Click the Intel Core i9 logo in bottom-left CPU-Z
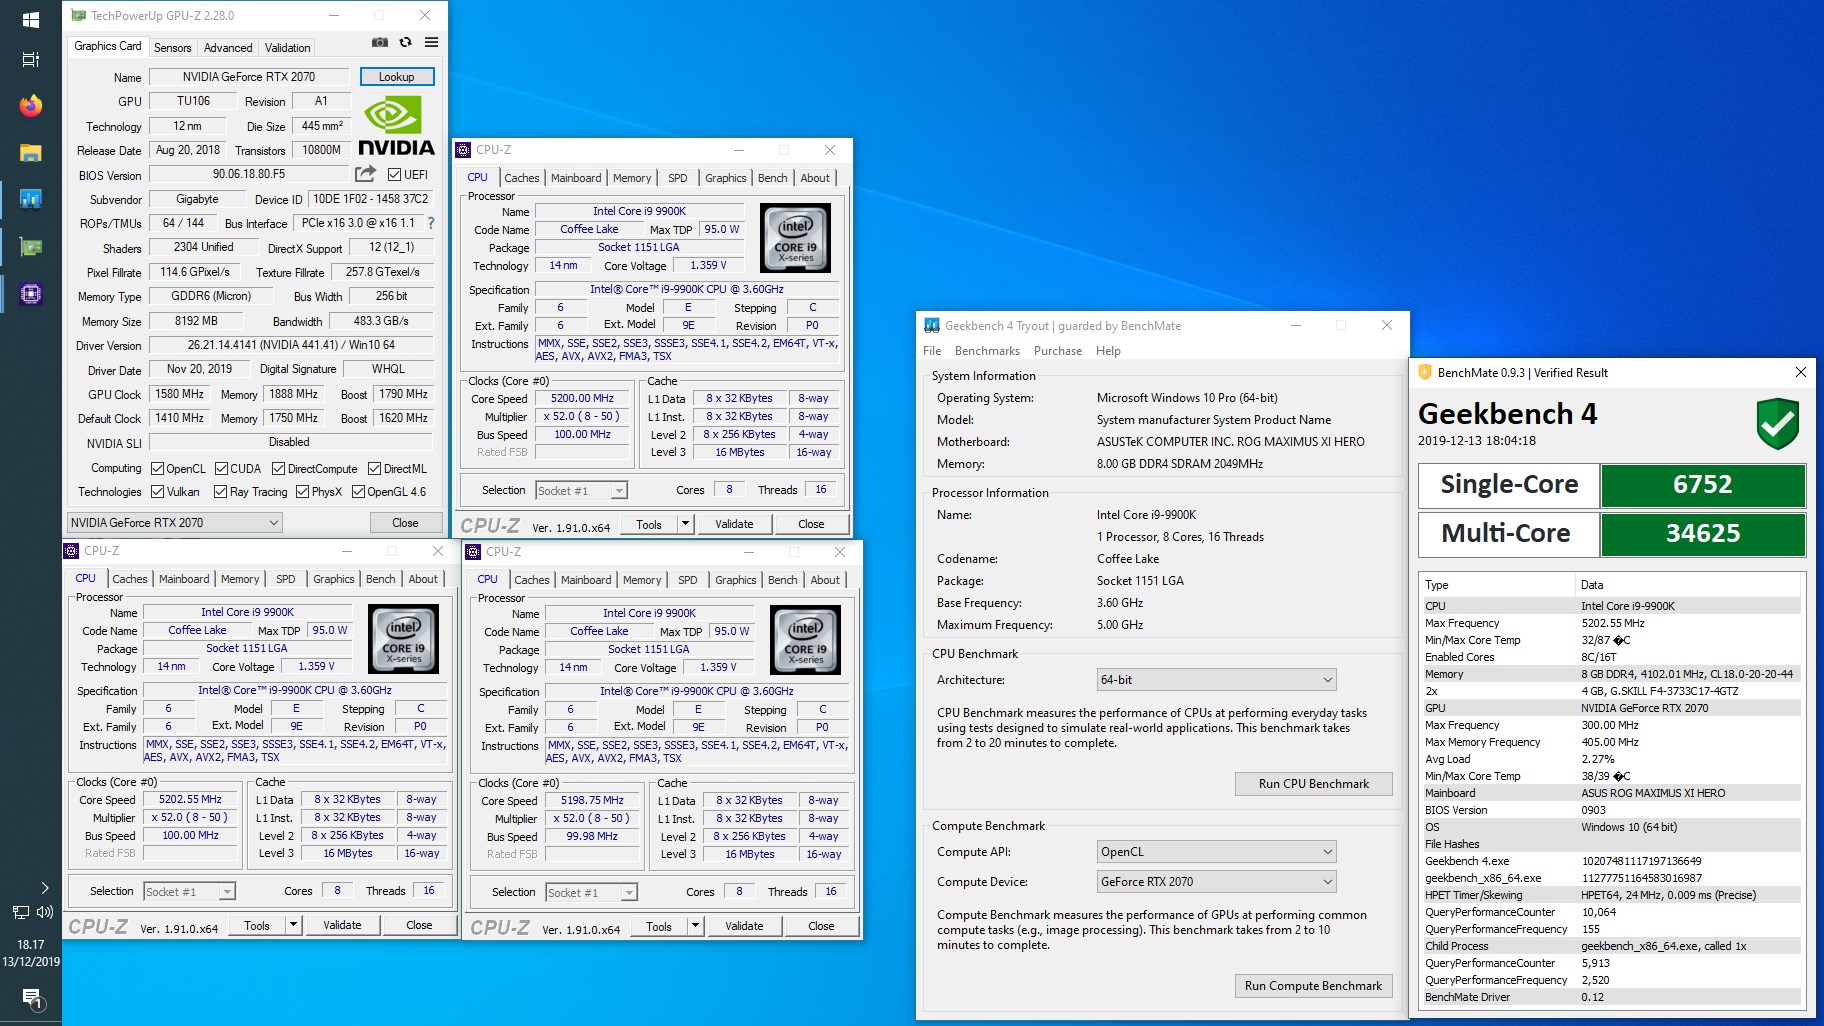The height and width of the screenshot is (1026, 1824). [404, 640]
